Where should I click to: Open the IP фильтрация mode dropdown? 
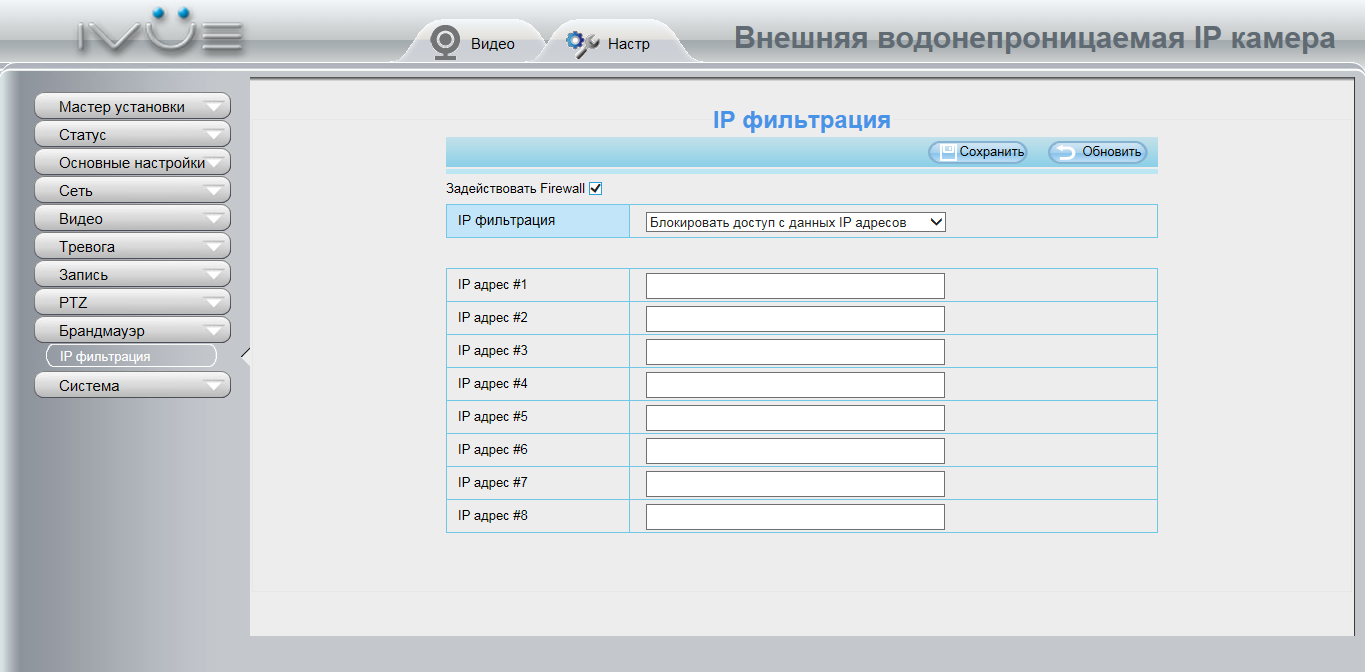pyautogui.click(x=795, y=222)
